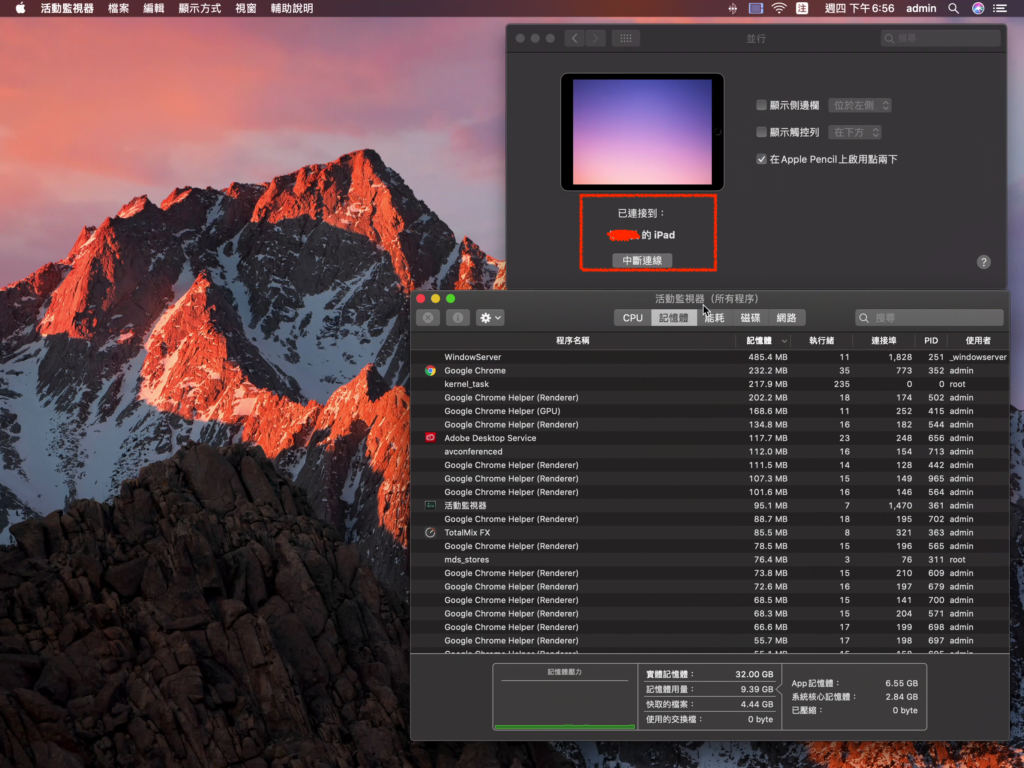1024x768 pixels.
Task: Click the search field in Sidecar preferences
Action: [x=940, y=39]
